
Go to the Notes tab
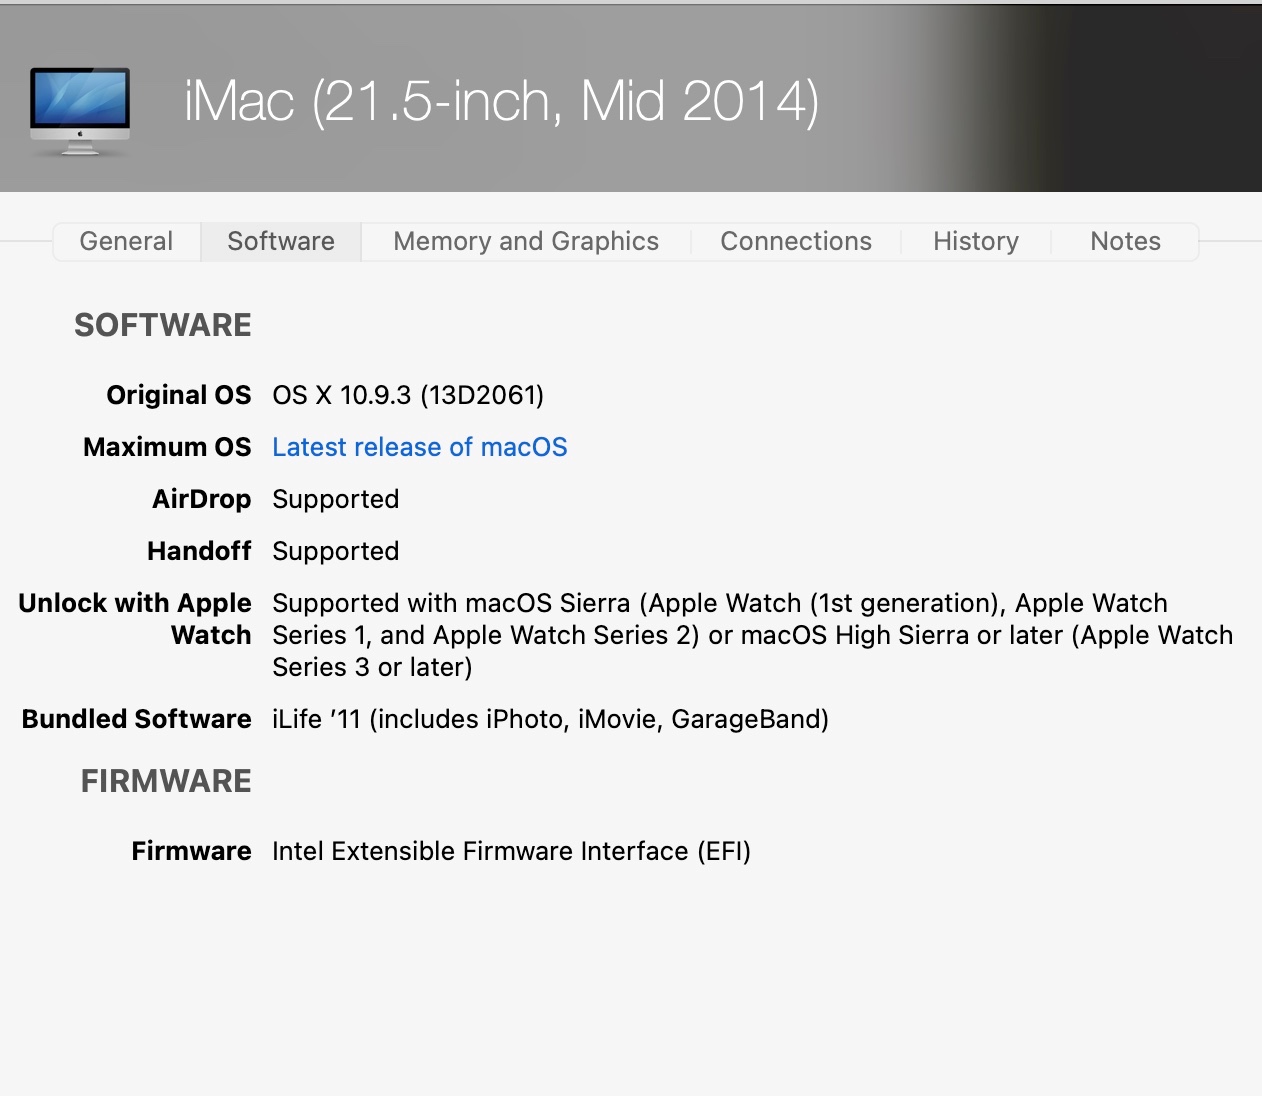pyautogui.click(x=1125, y=241)
